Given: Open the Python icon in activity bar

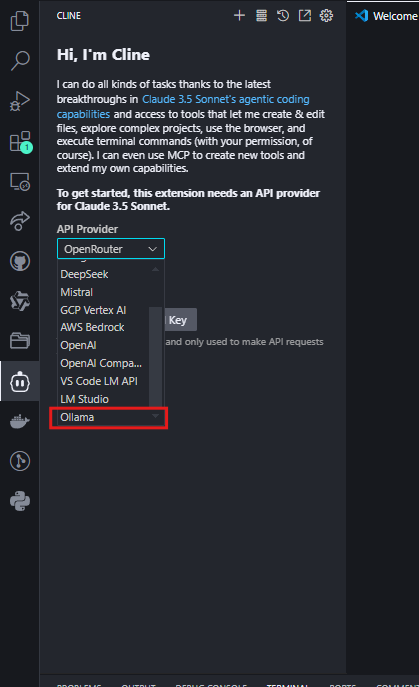Looking at the screenshot, I should pyautogui.click(x=20, y=501).
